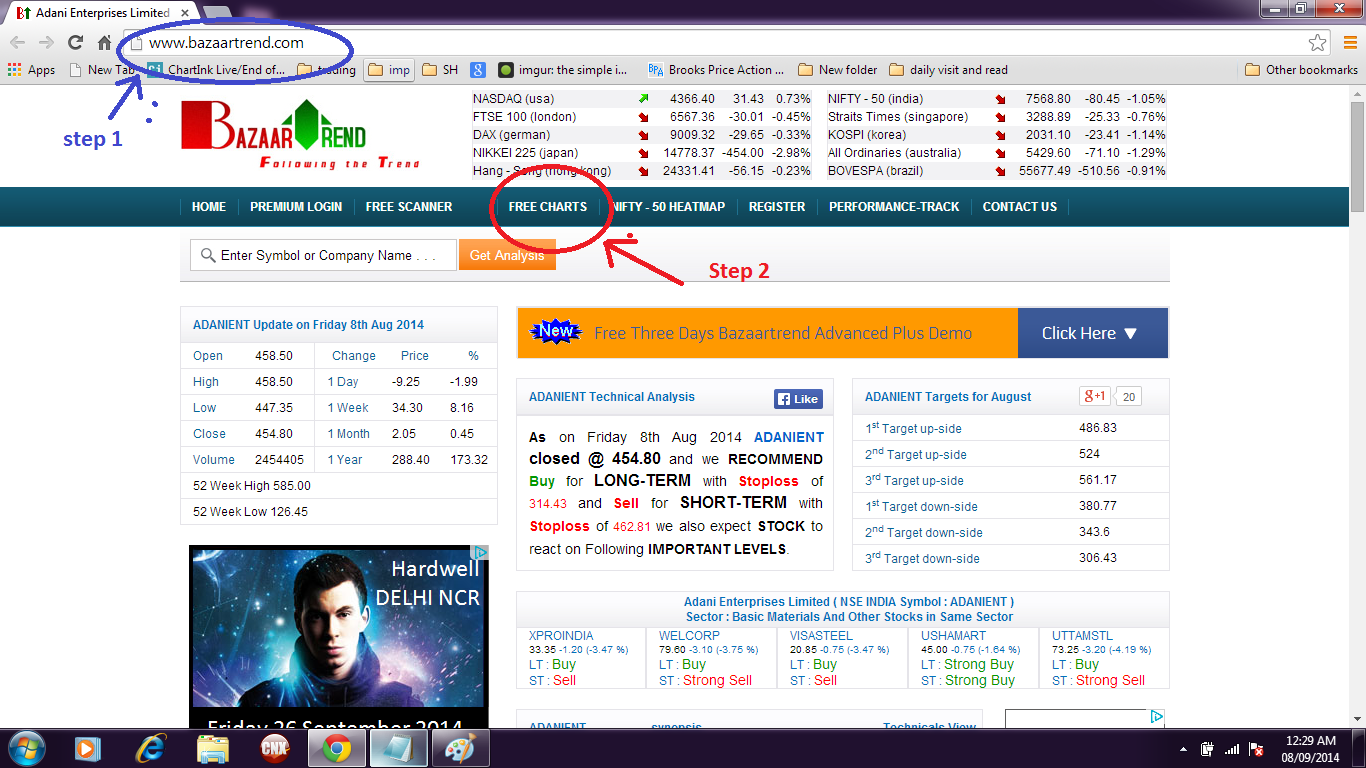Click the Google +1 icon near ADANIENT Targets
The height and width of the screenshot is (768, 1366).
coord(1093,396)
